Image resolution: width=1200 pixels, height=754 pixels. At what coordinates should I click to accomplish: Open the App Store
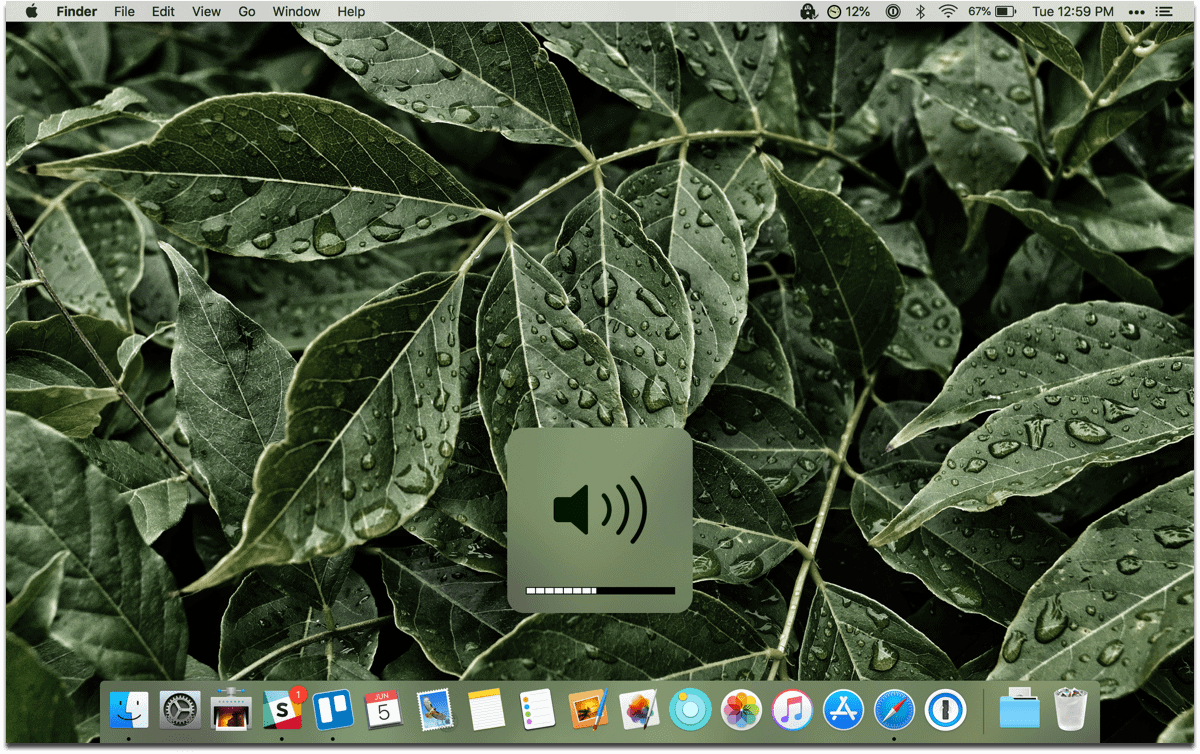pos(843,710)
